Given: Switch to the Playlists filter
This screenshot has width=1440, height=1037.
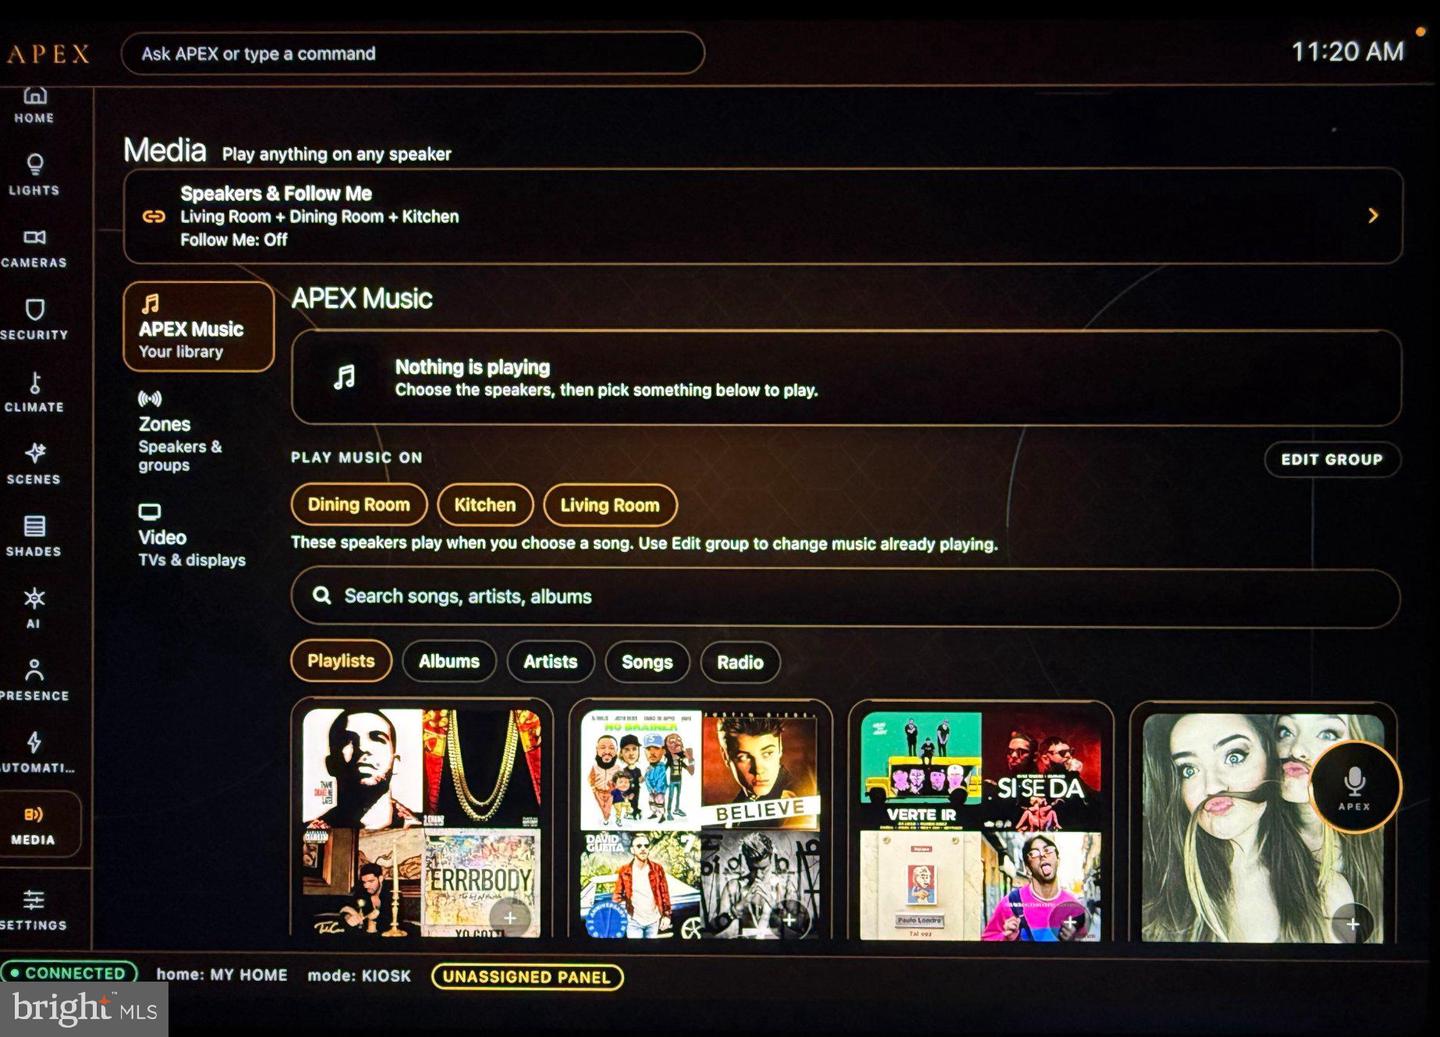Looking at the screenshot, I should click(341, 661).
